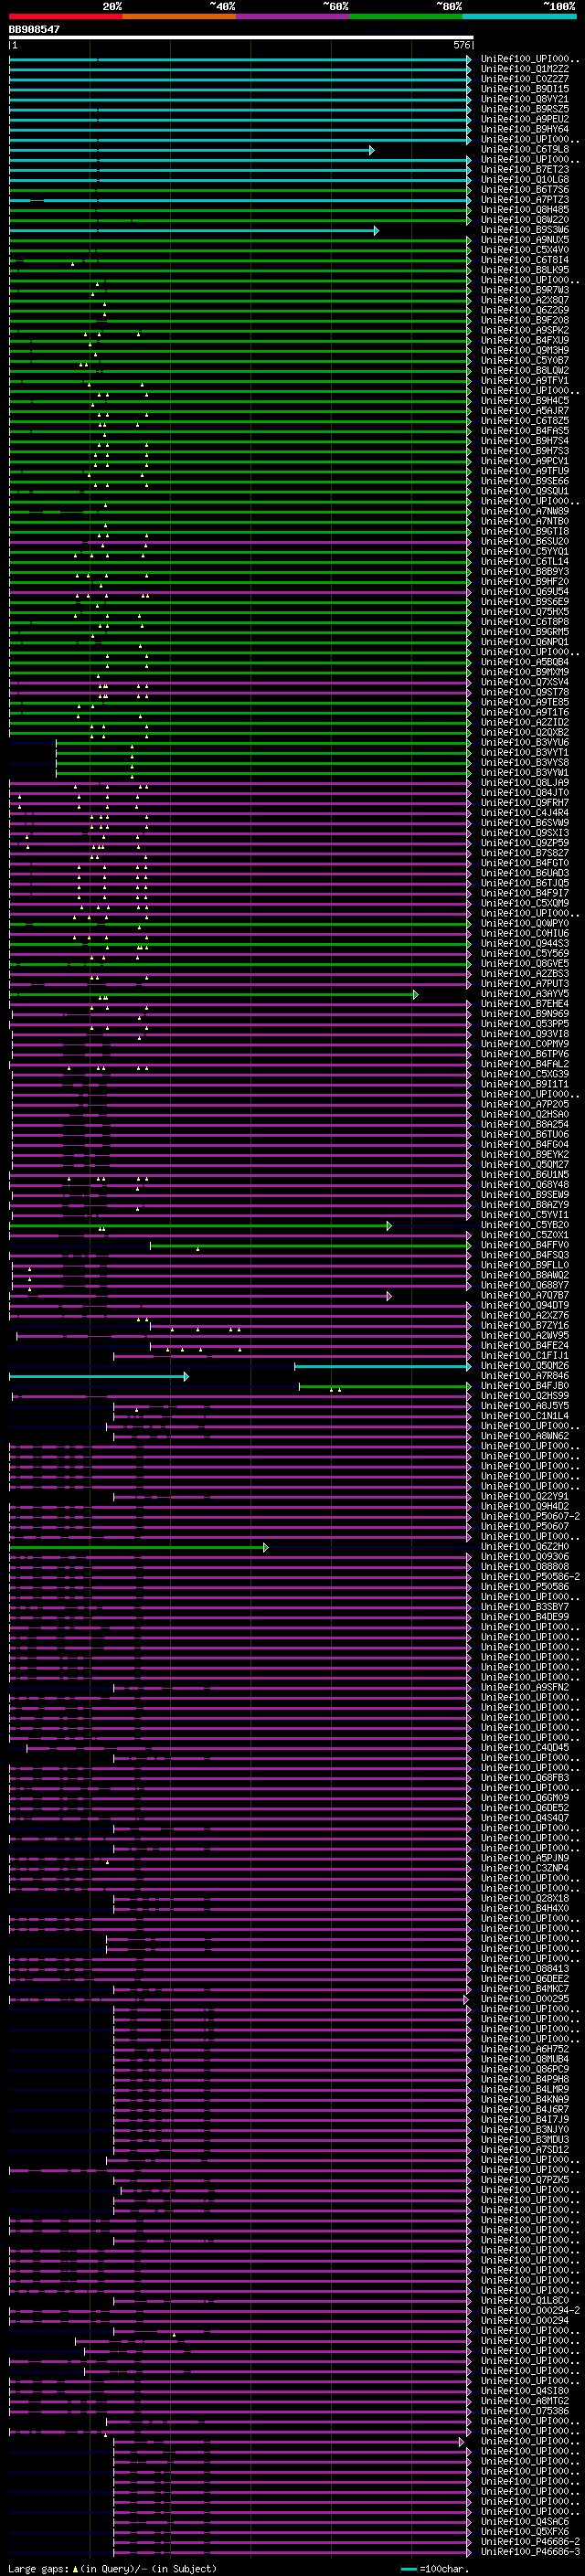Viewport: 585px width, 2576px height.
Task: Click the red ~20% identity legend segment
Action: pos(66,16)
